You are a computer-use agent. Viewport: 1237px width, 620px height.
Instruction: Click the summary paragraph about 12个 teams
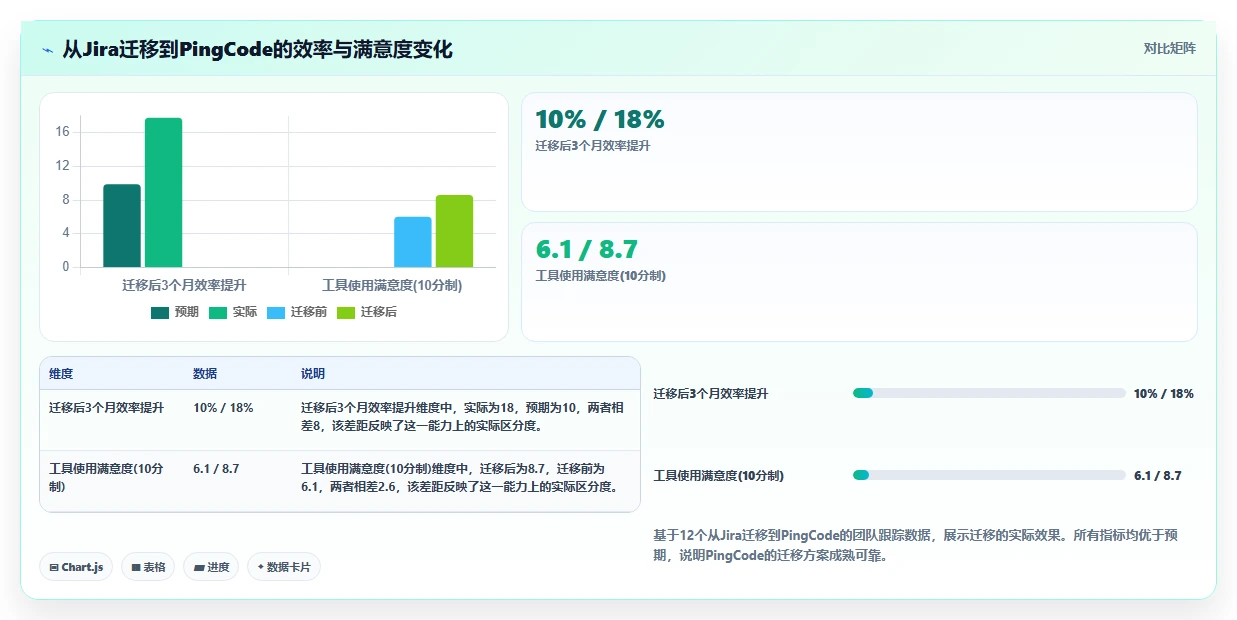[915, 545]
